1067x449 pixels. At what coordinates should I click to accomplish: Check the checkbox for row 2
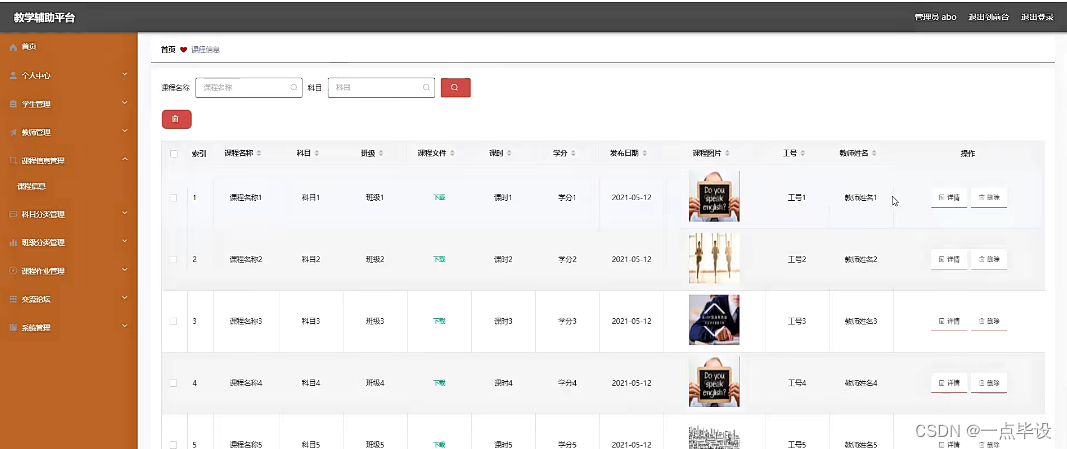point(174,259)
